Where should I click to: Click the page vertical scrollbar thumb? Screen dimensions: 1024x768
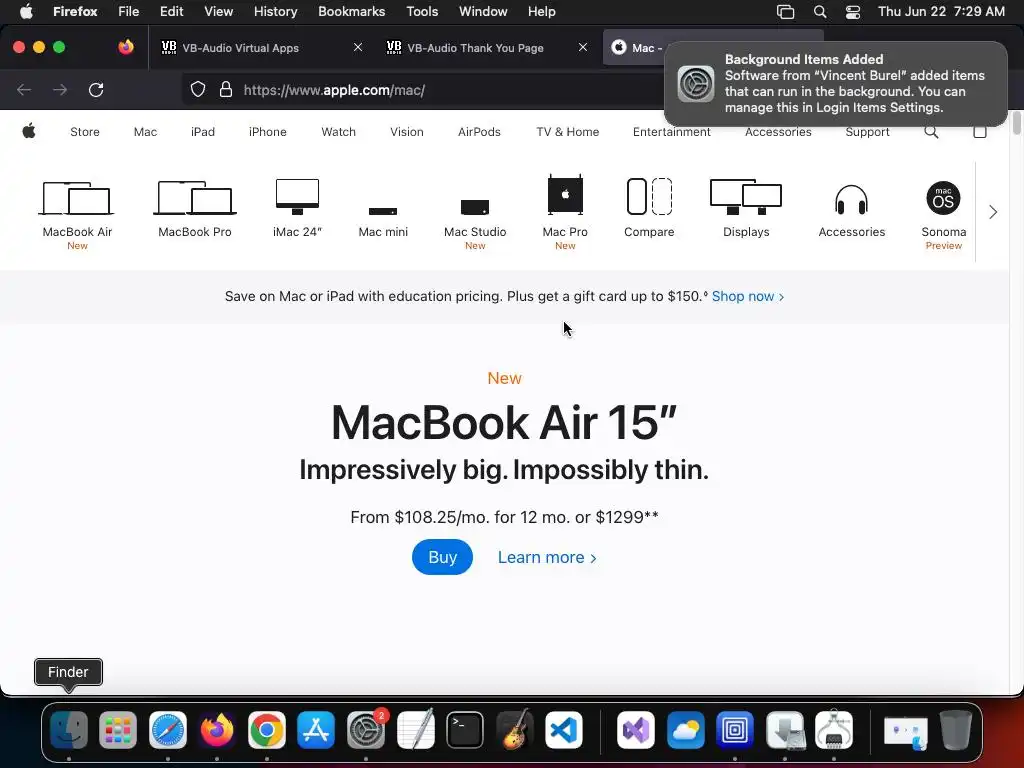pos(1016,123)
